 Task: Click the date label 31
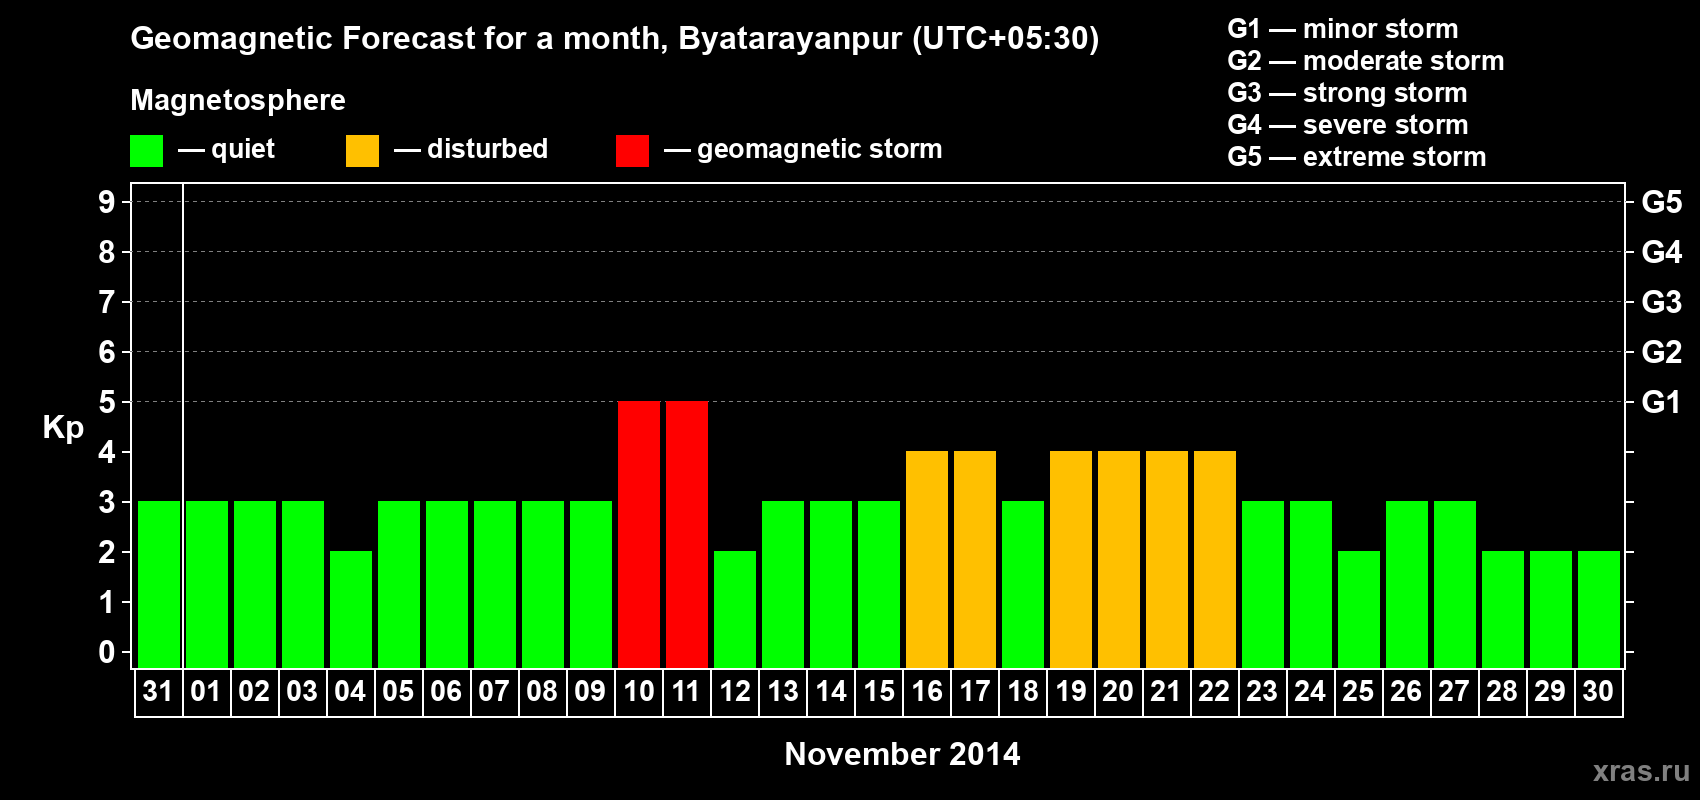pos(158,691)
